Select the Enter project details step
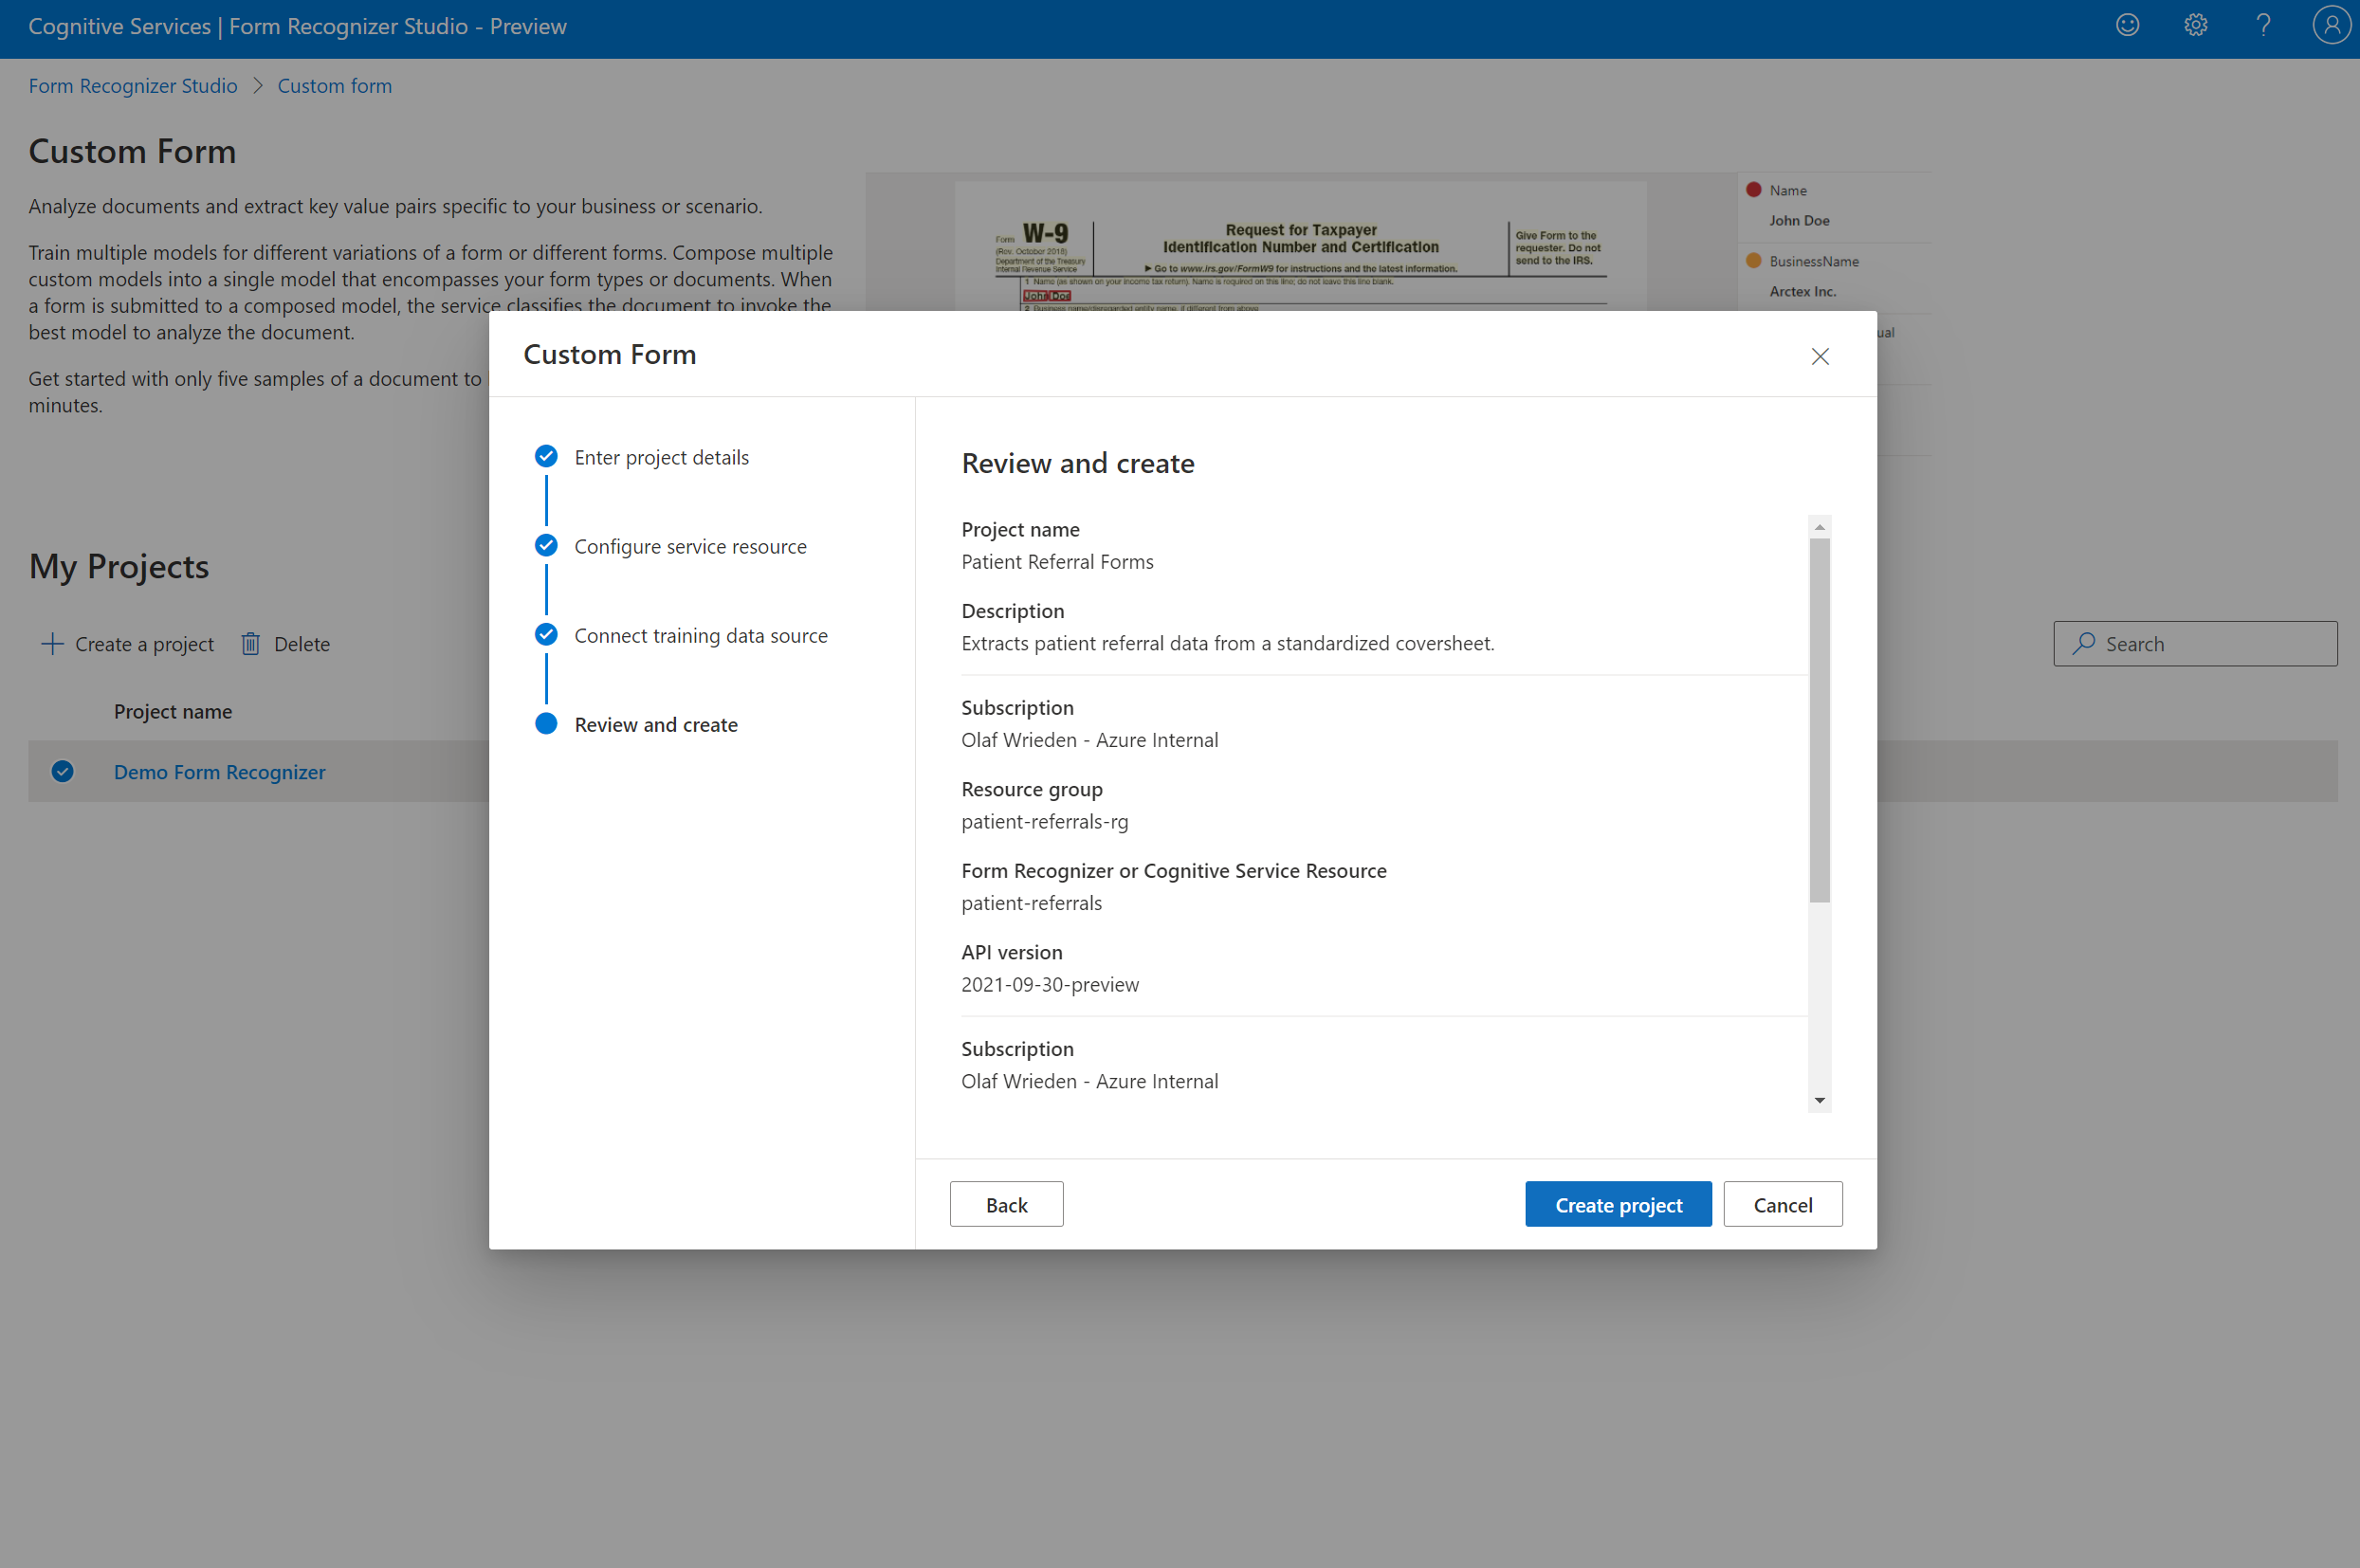2360x1568 pixels. (661, 458)
